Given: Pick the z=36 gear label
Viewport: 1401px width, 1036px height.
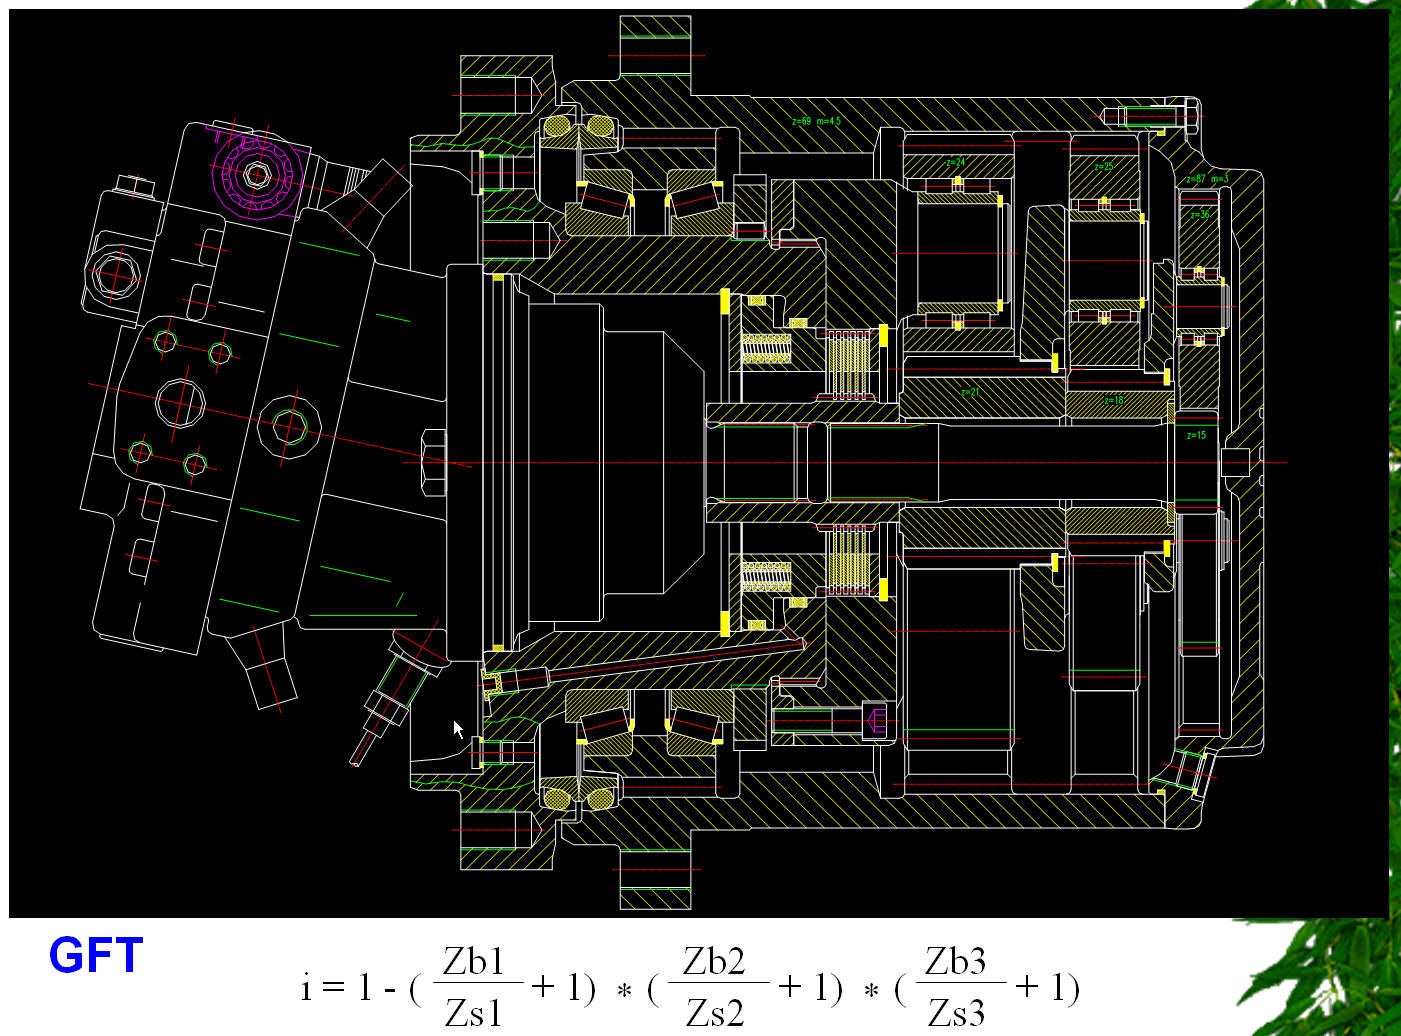Looking at the screenshot, I should coord(1199,214).
